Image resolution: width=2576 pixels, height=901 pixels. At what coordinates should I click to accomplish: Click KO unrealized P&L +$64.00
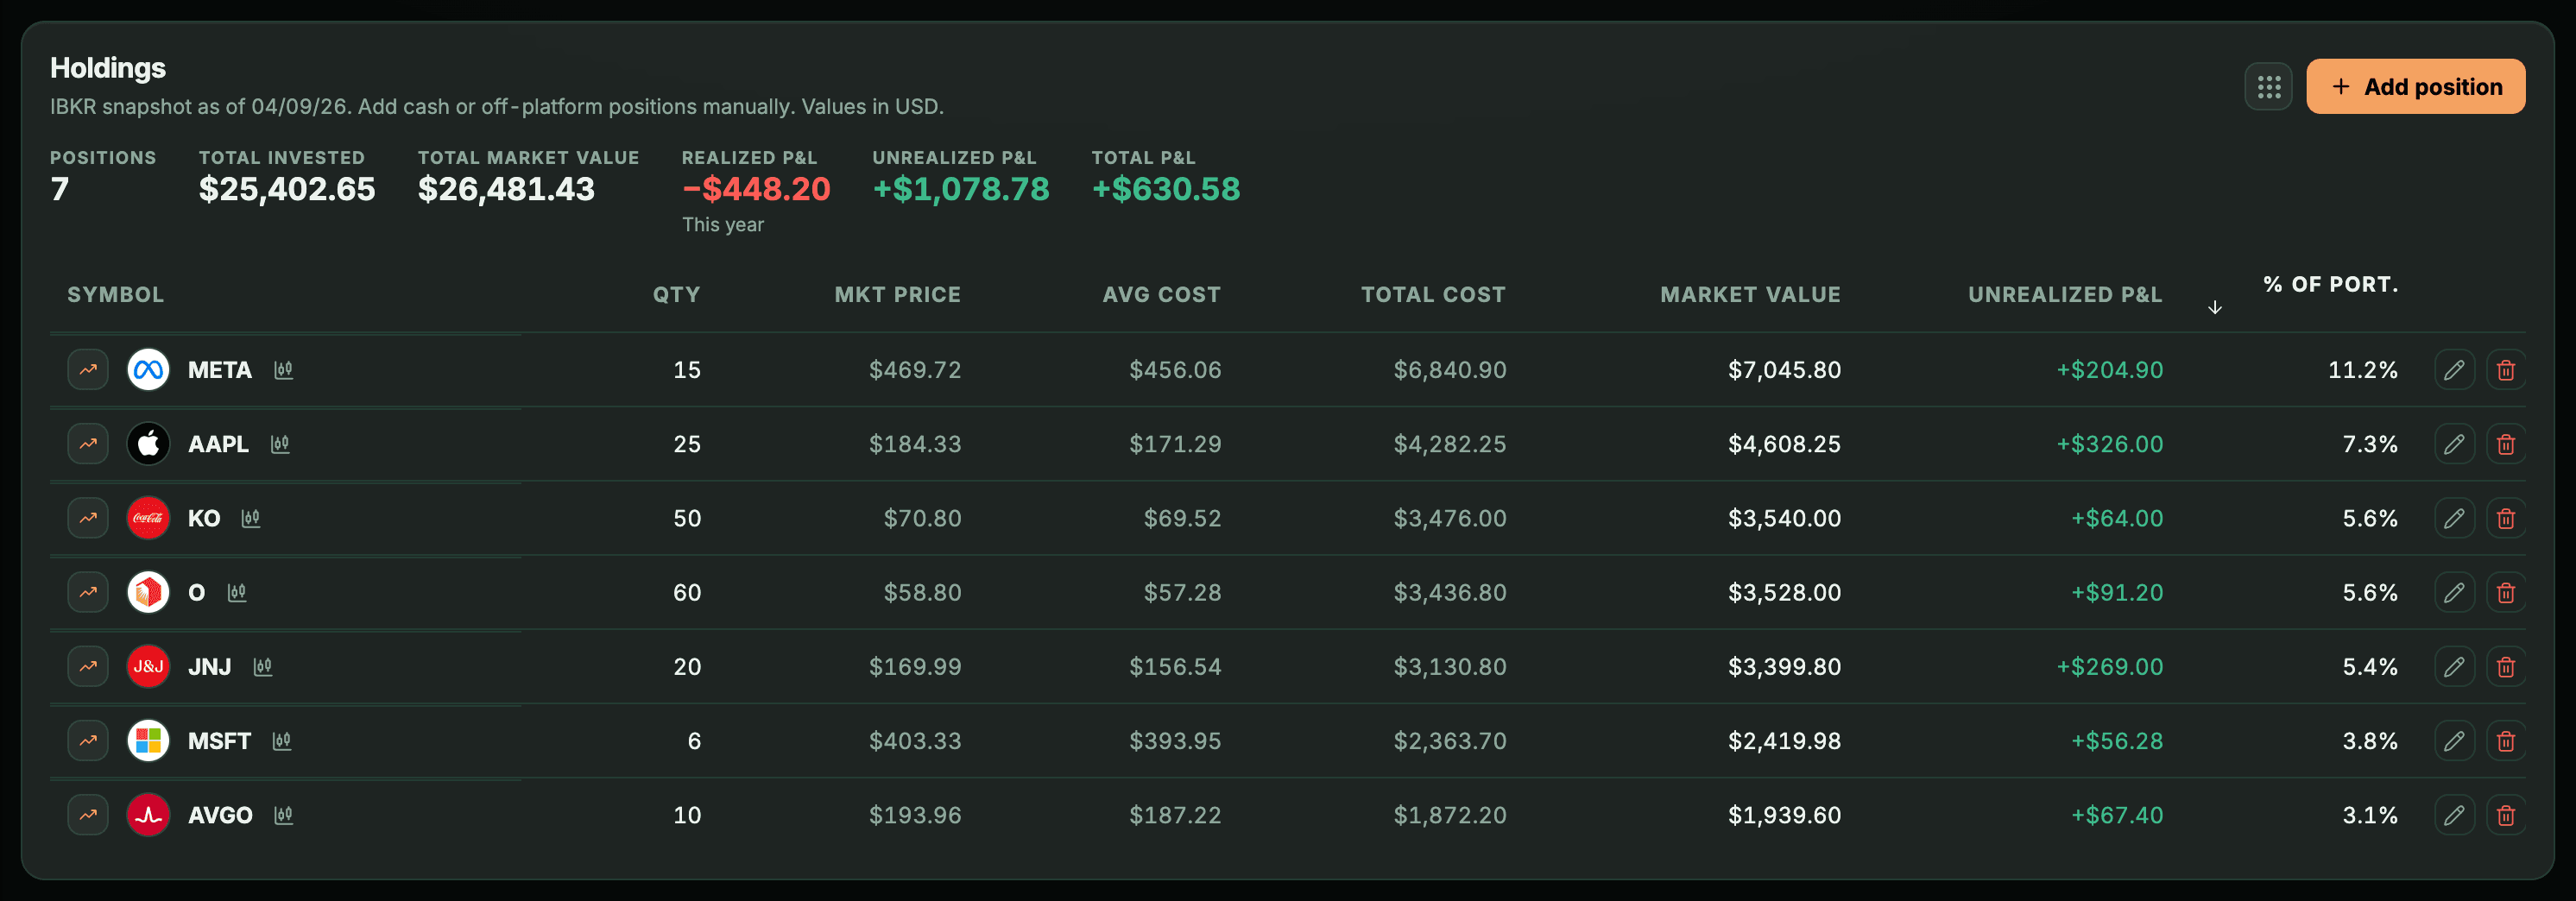point(2117,518)
